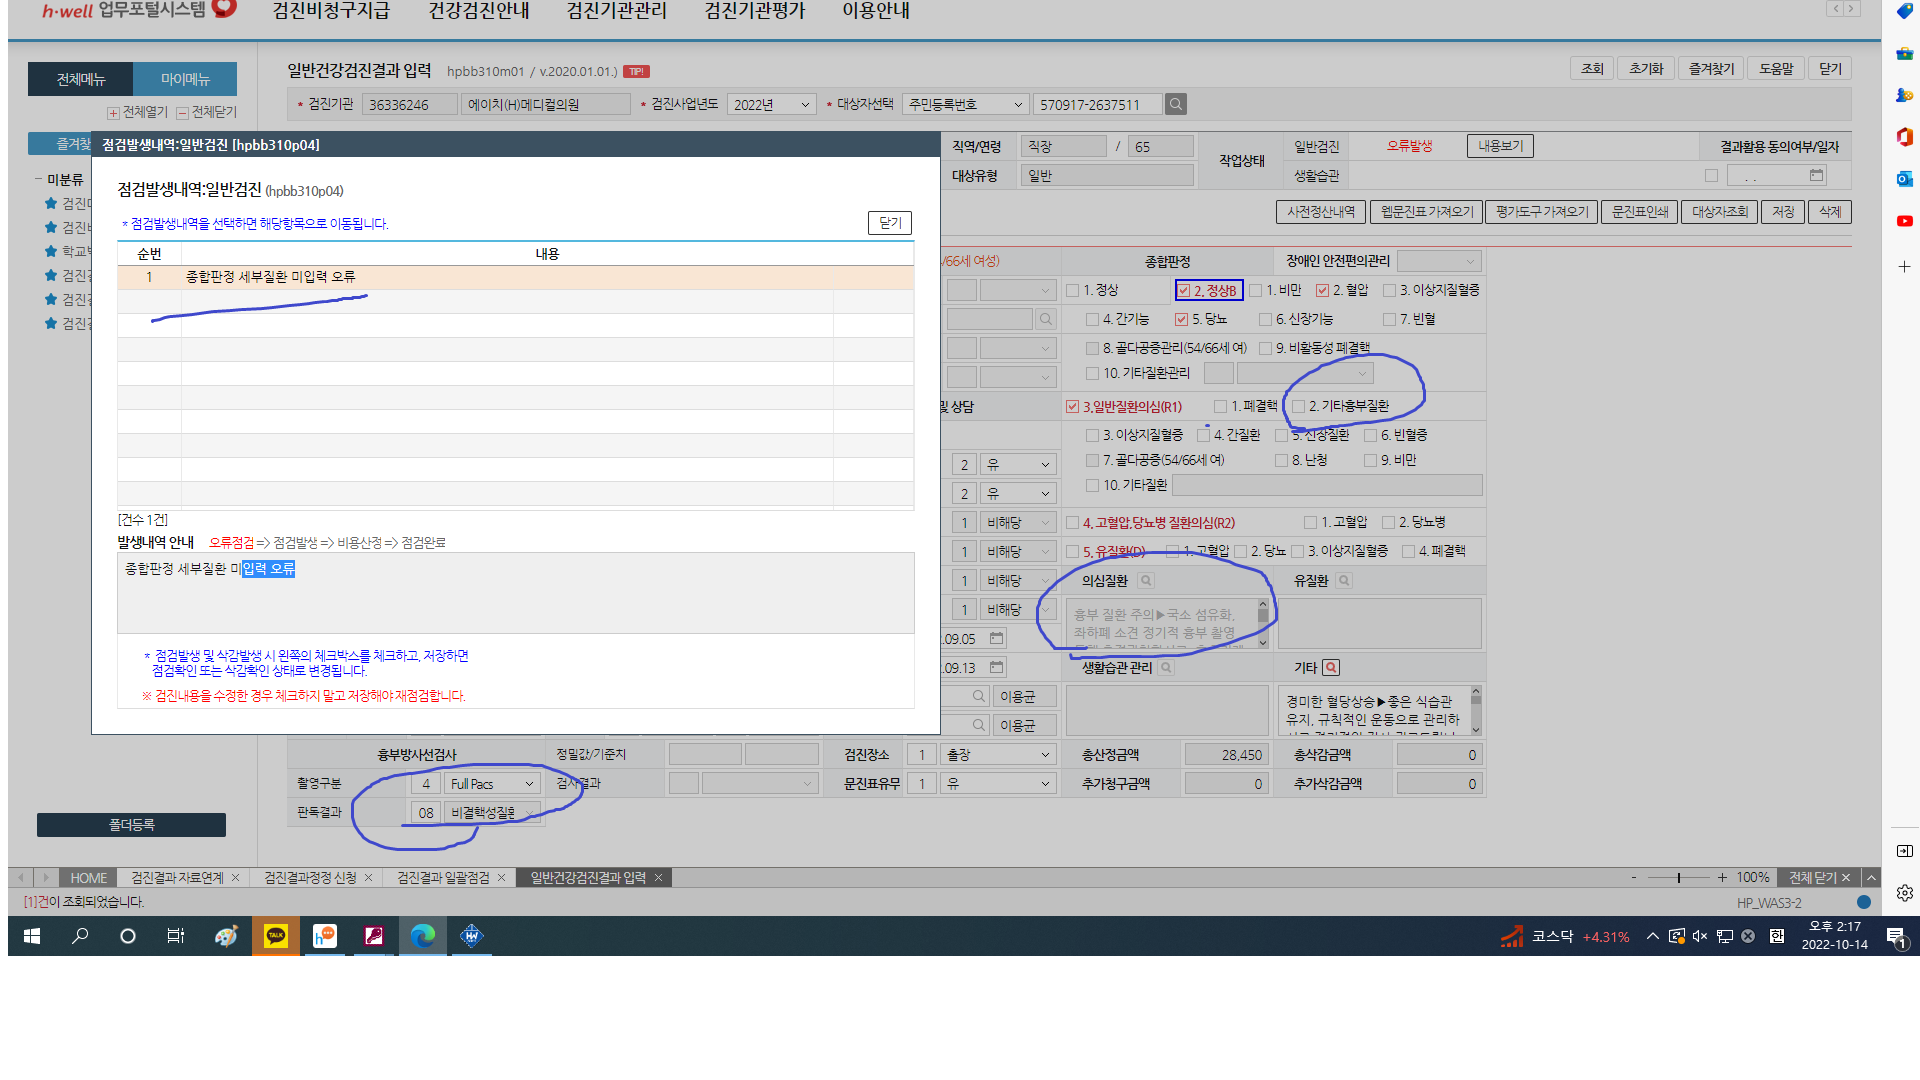Uncheck the 5. 당뇨 checkbox
Screen dimensions: 1920x1080
1181,319
